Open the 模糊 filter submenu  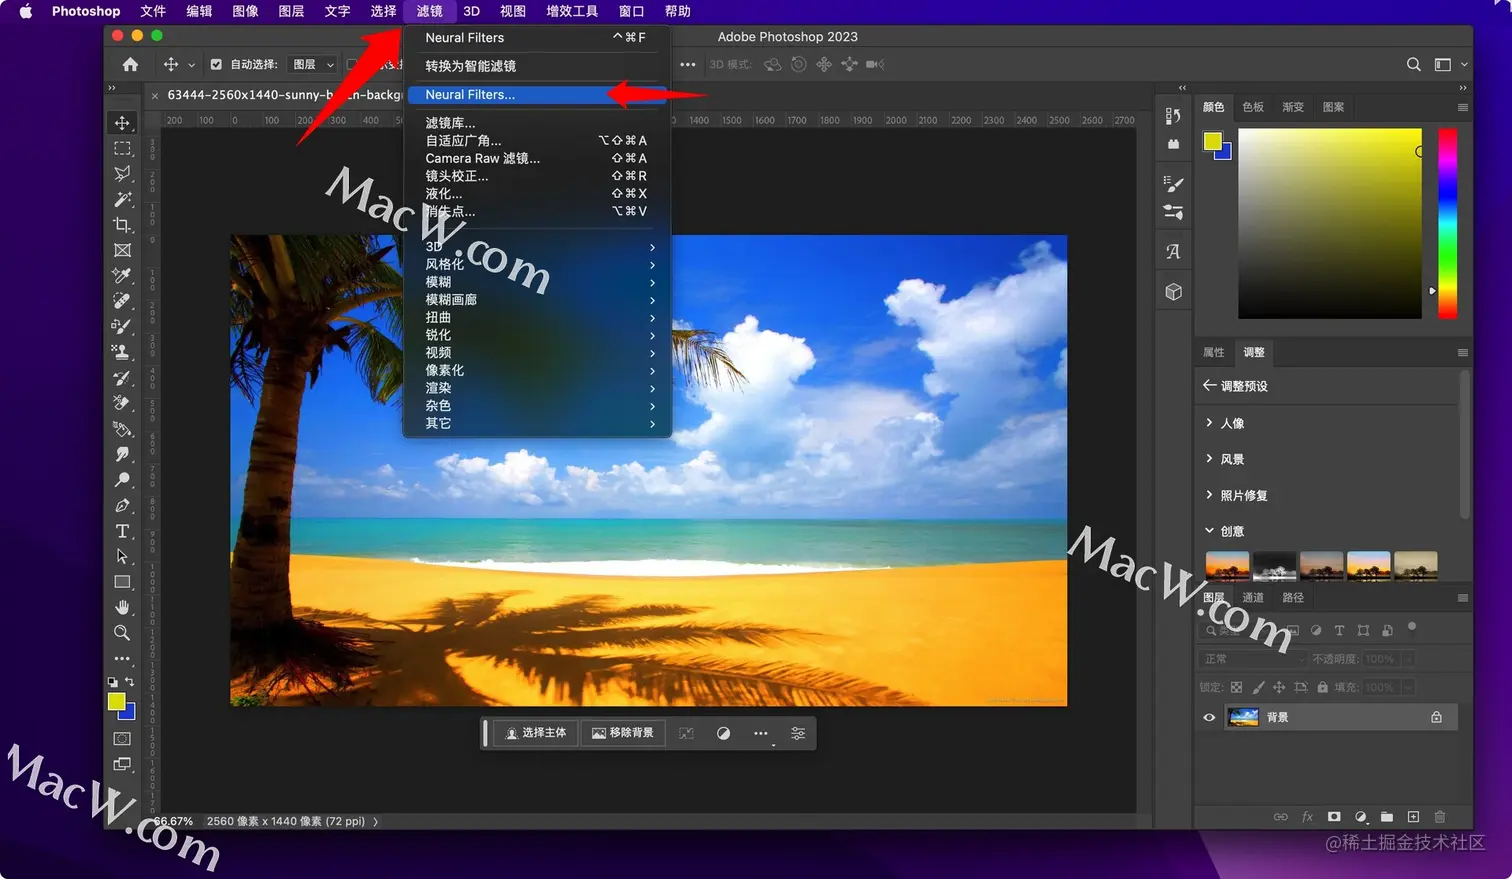click(537, 282)
